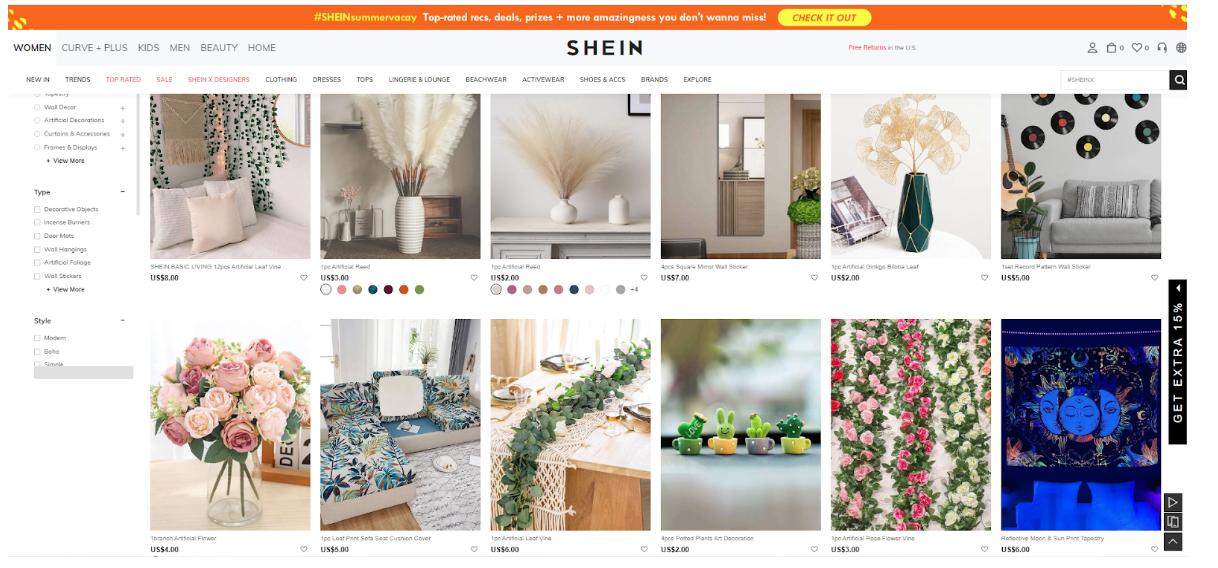
Task: Select the Wall Decor category radio button
Action: coord(37,107)
